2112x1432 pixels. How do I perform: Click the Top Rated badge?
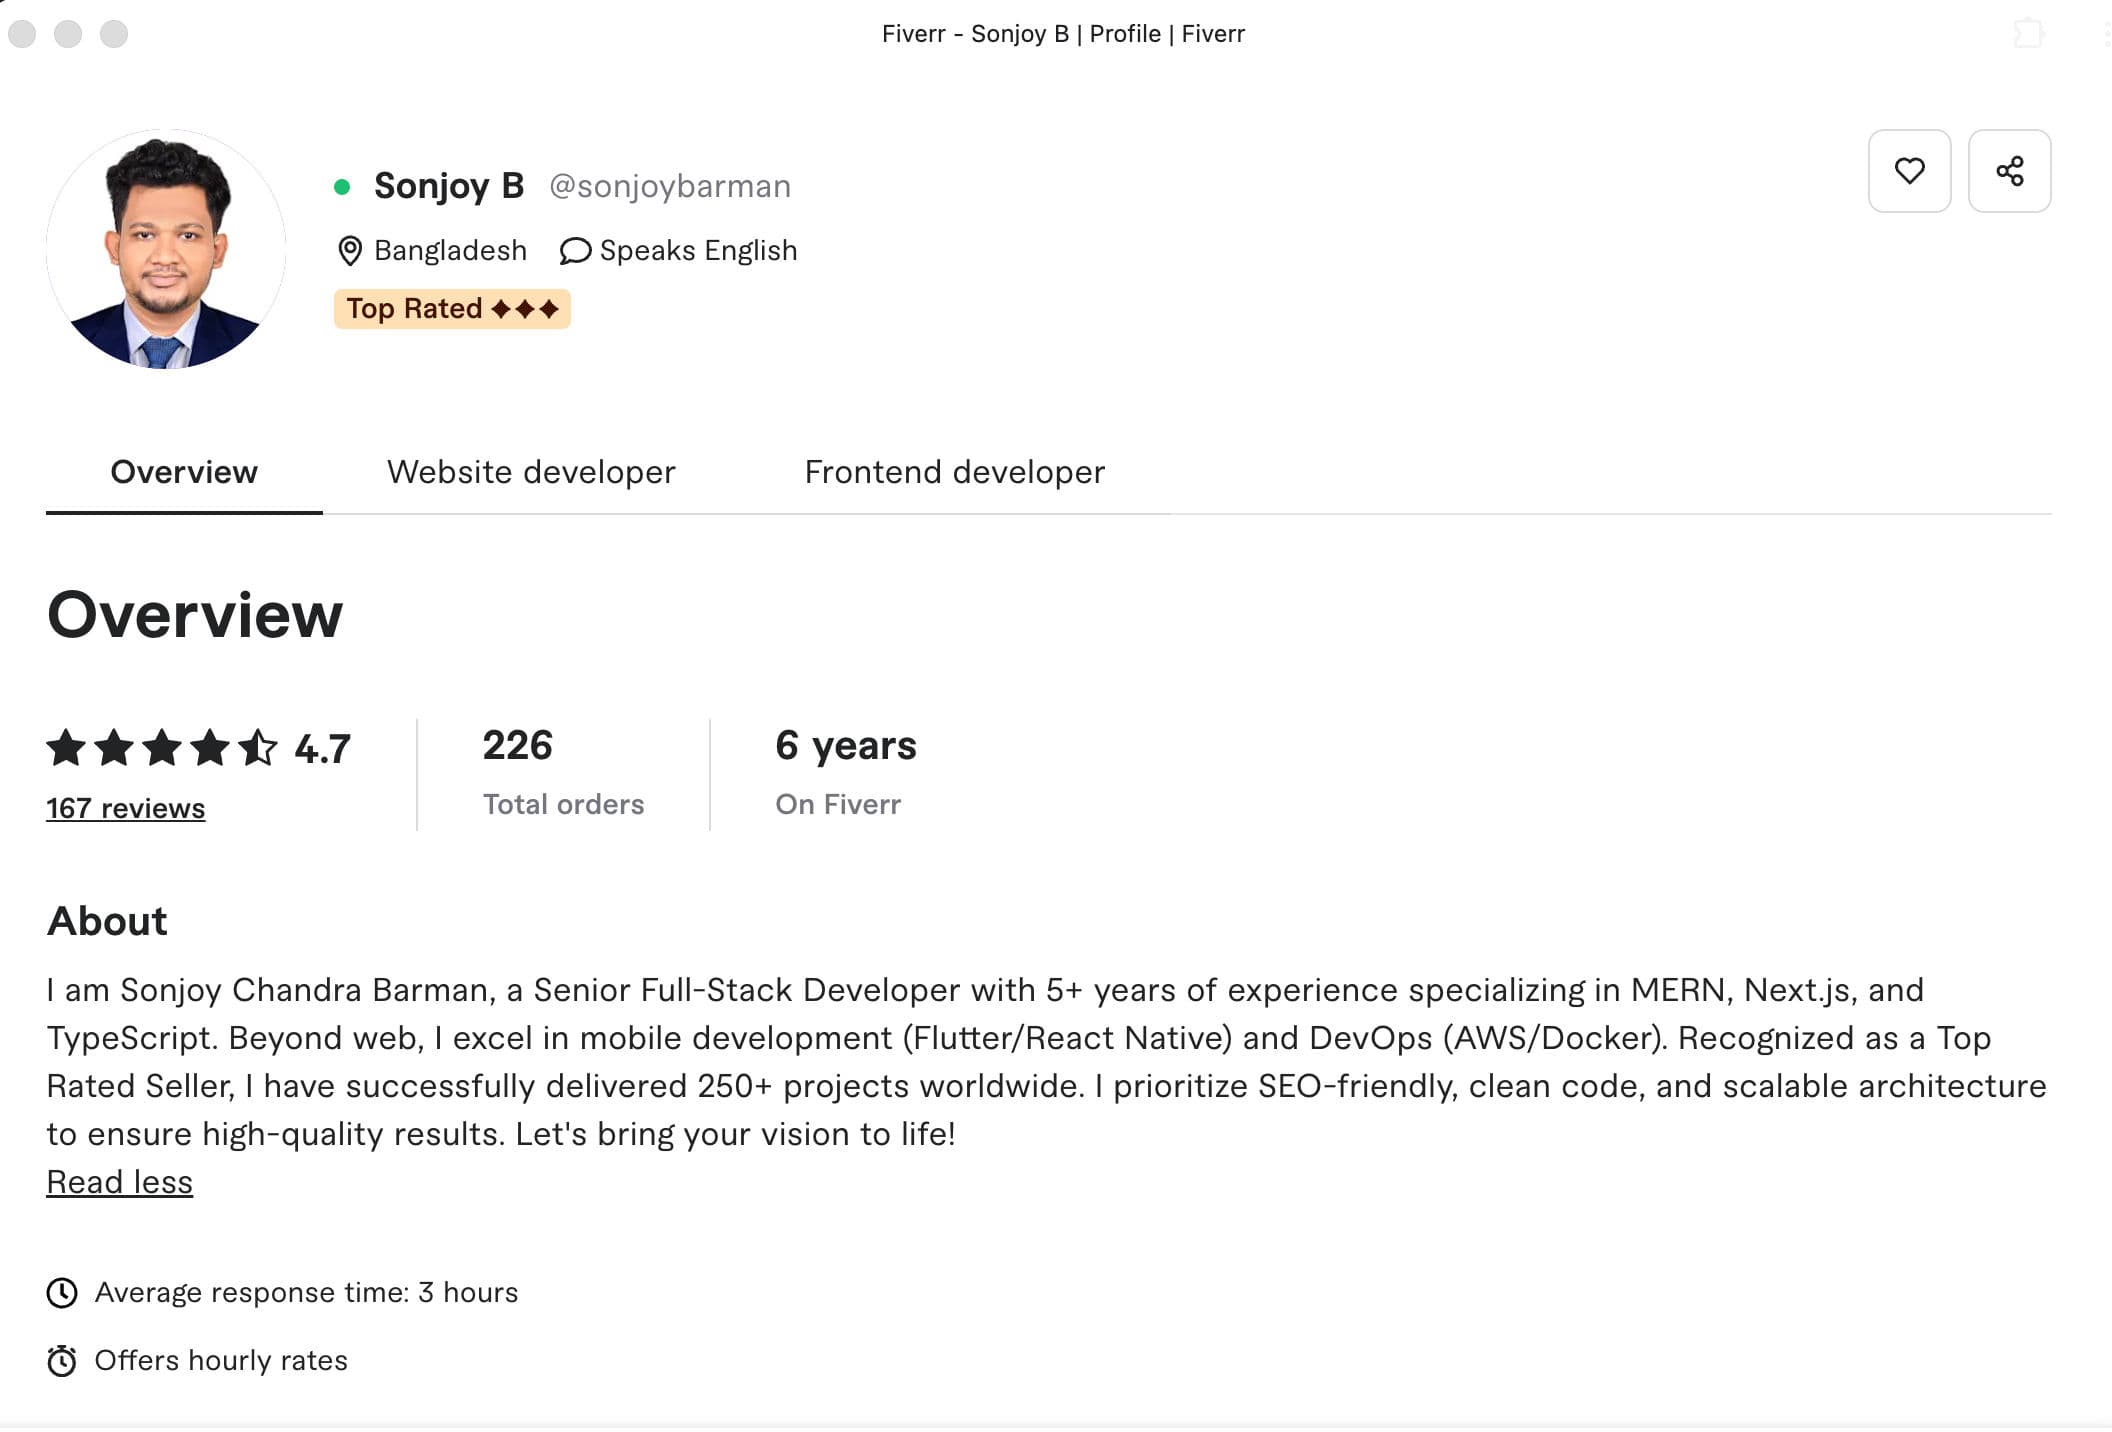(x=451, y=309)
